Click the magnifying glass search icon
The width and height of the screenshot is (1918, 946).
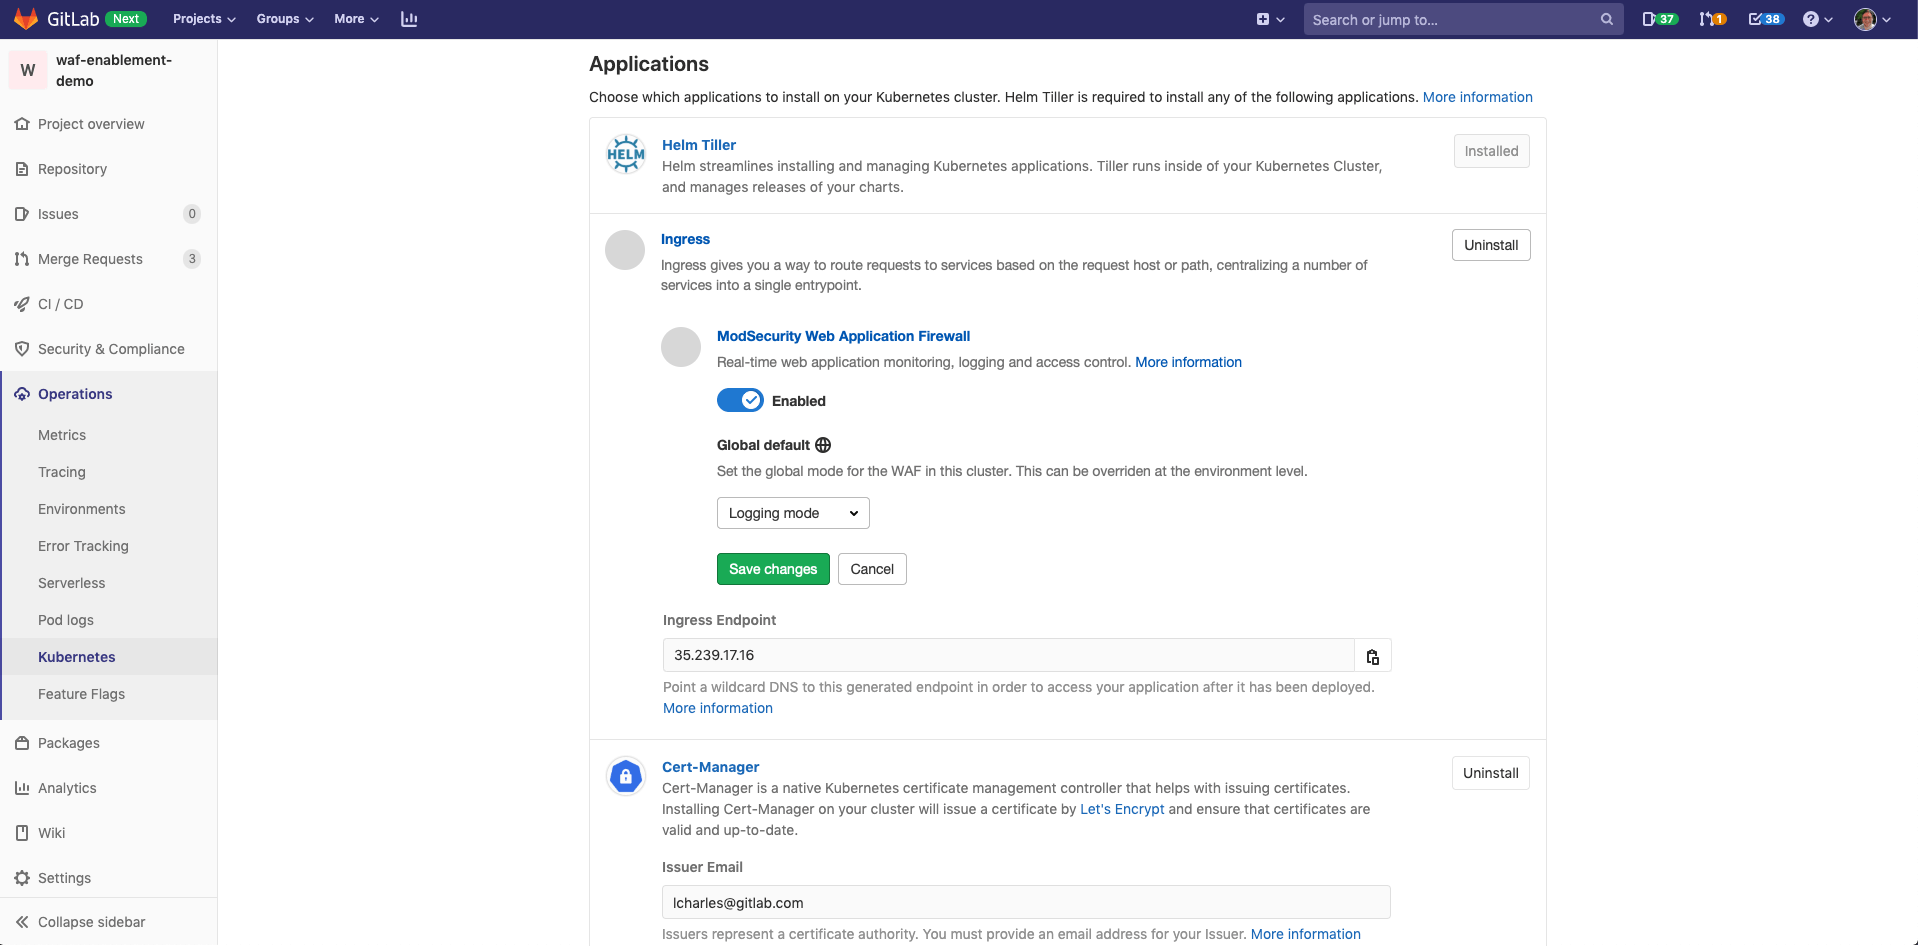pyautogui.click(x=1607, y=19)
